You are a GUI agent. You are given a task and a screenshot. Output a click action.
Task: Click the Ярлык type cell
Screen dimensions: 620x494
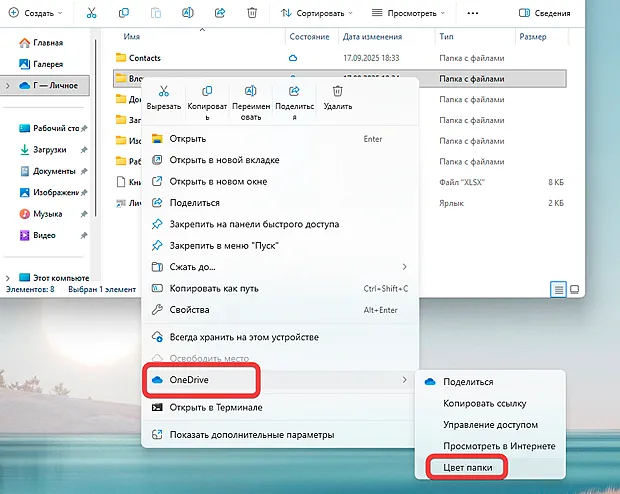coord(451,203)
